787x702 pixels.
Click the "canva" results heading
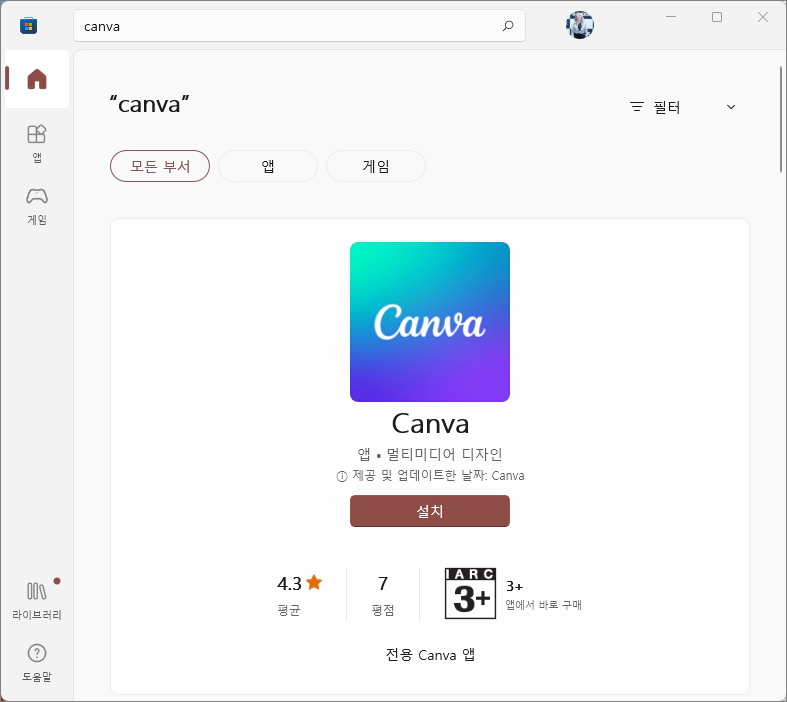click(150, 104)
